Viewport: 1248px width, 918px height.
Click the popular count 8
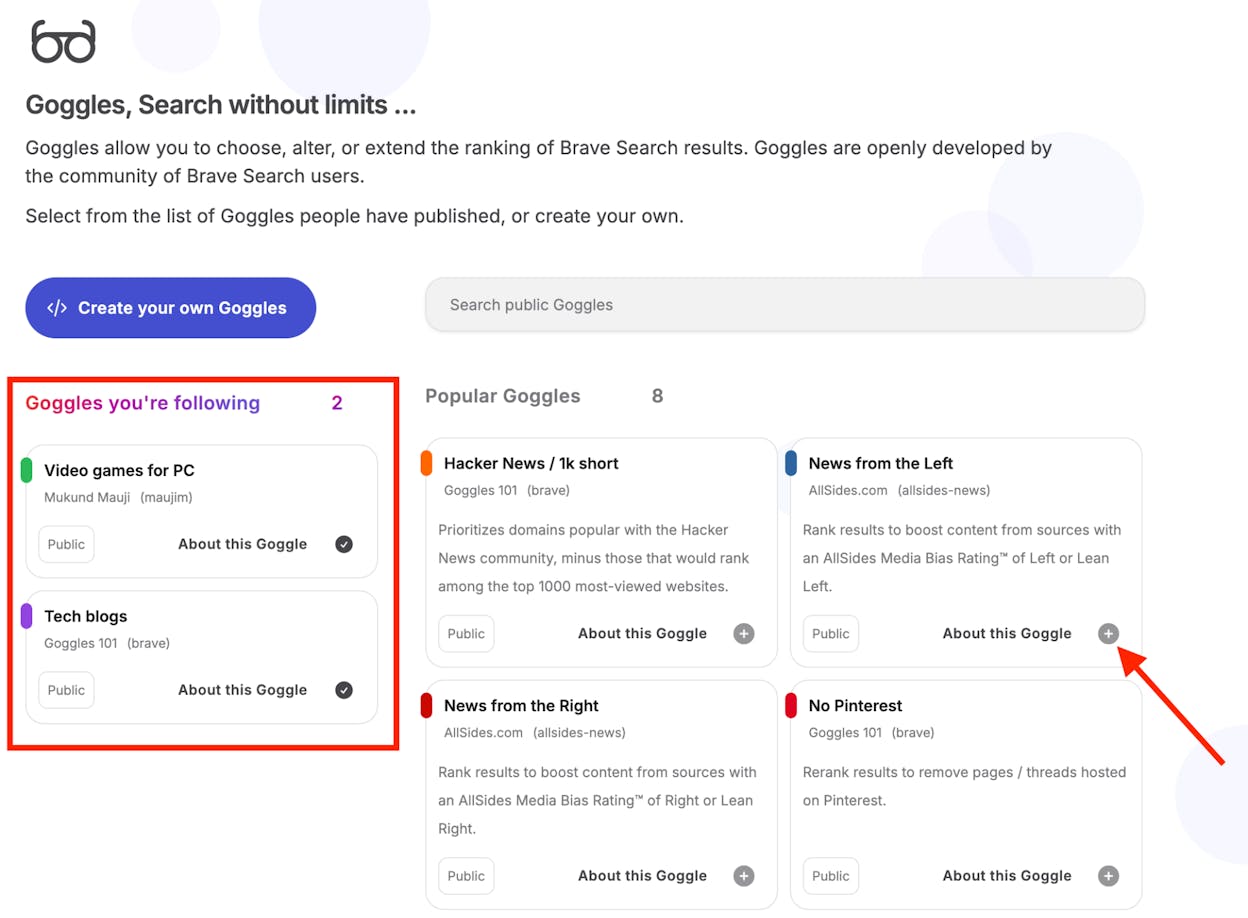coord(657,396)
